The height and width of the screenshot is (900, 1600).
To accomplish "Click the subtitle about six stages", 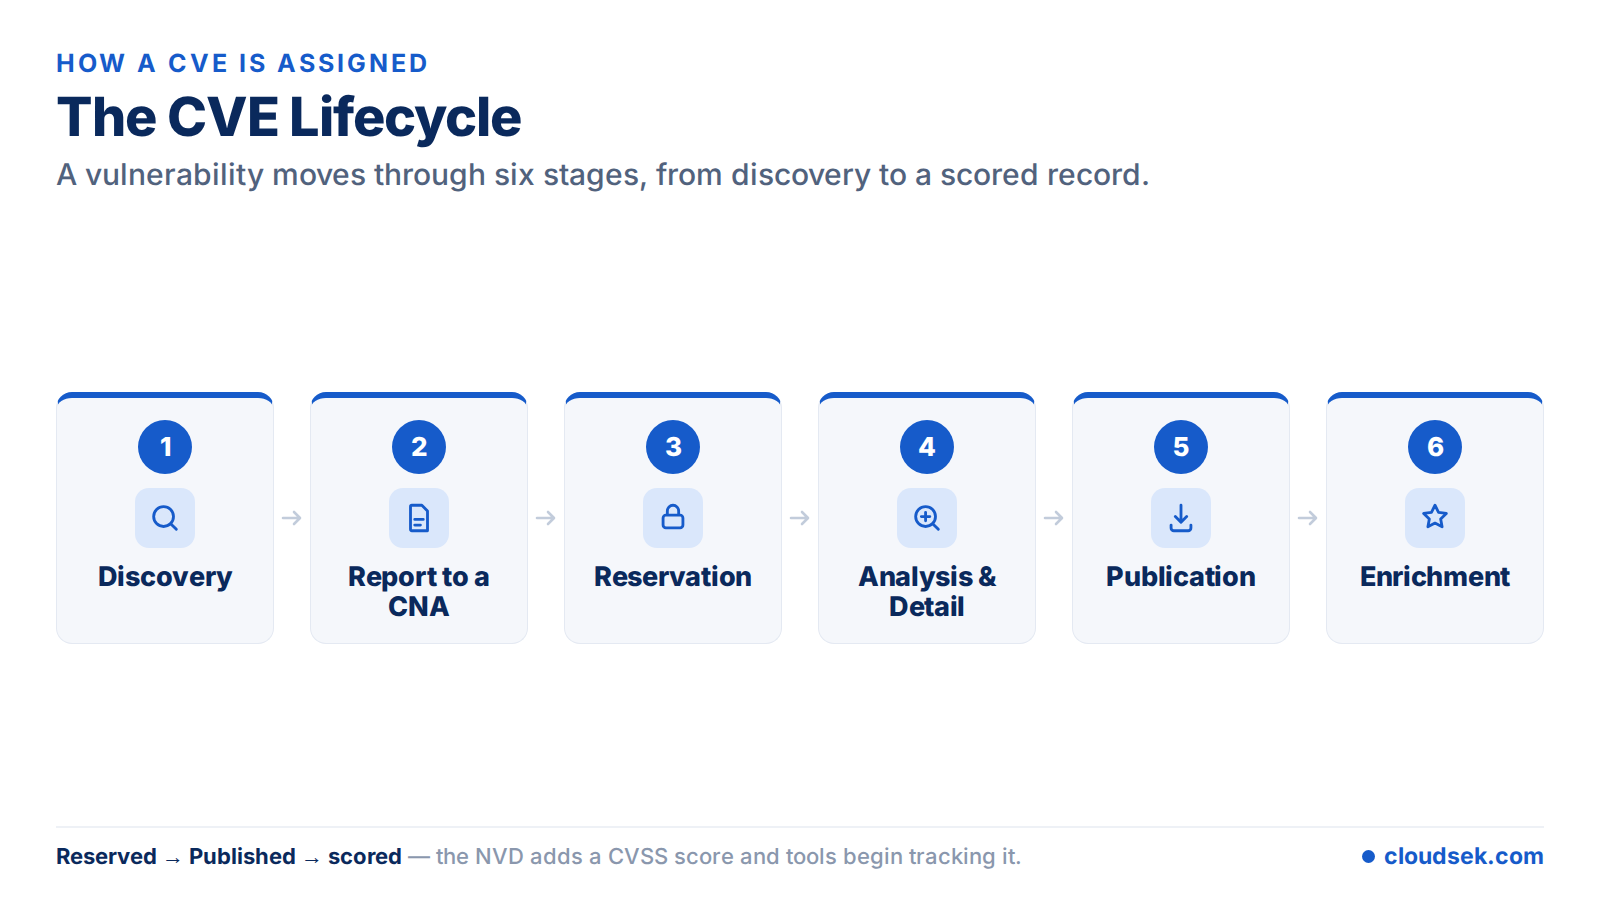I will click(x=603, y=175).
